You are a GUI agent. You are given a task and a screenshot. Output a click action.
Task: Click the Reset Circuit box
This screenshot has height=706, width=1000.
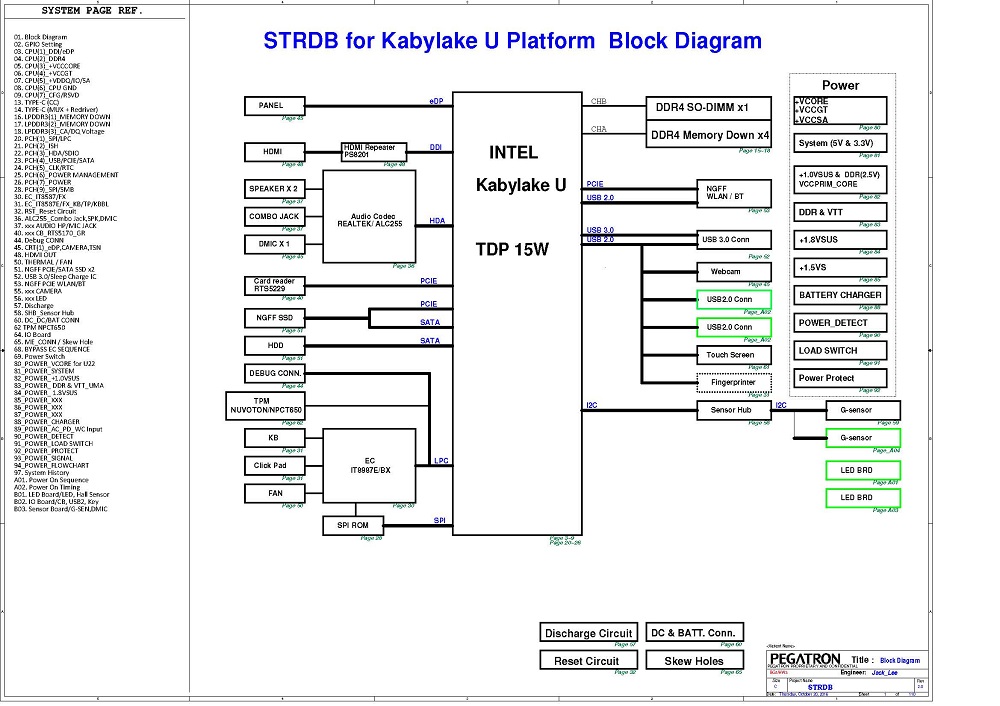click(x=588, y=660)
